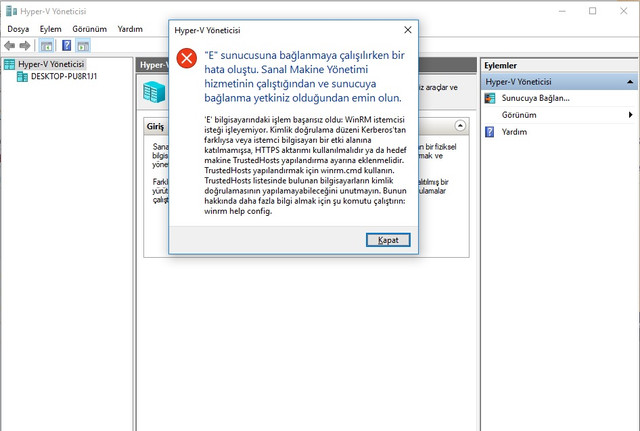Viewport: 640px width, 431px height.
Task: Select DESKTOP-PU8R1J1 in the tree
Action: click(x=64, y=76)
